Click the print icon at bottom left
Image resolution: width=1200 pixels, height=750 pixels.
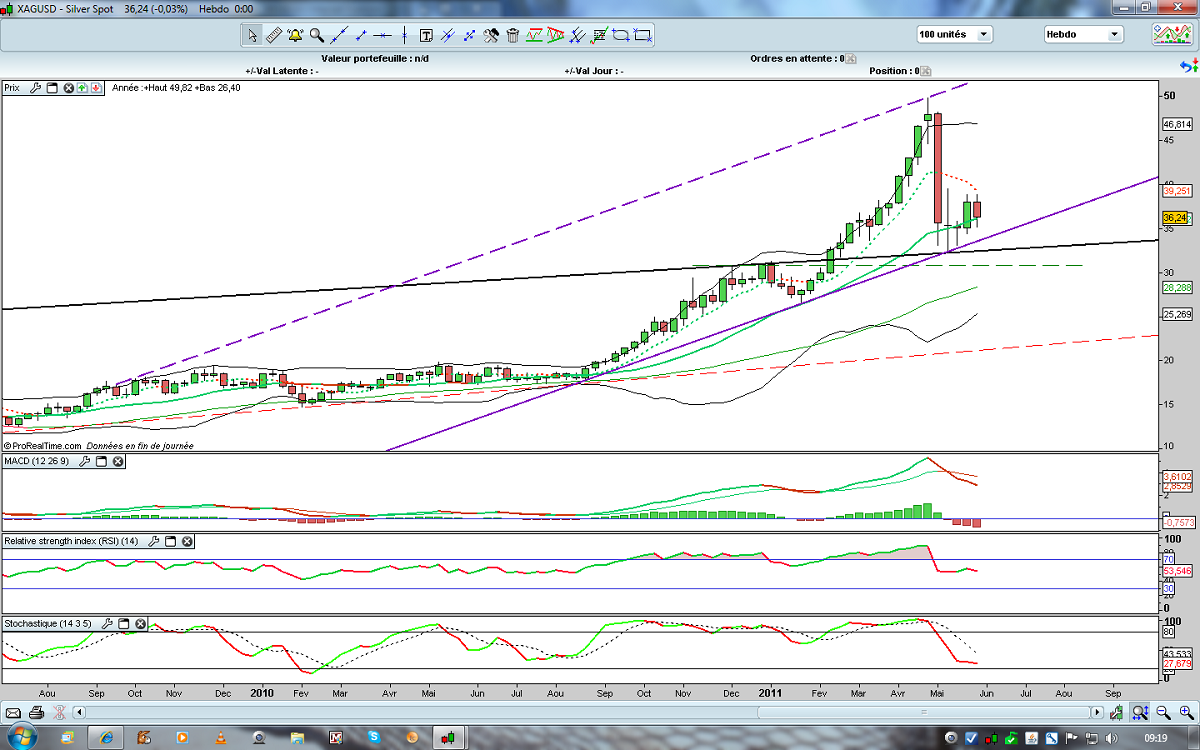tap(37, 712)
